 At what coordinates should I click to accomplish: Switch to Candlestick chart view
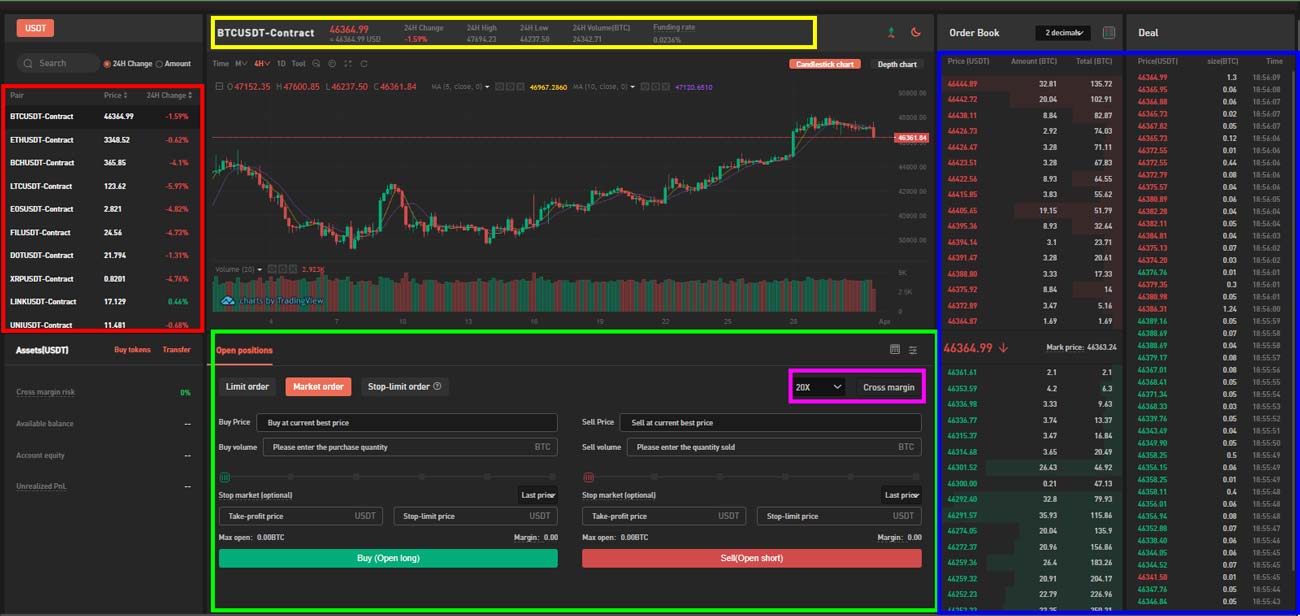[x=825, y=64]
